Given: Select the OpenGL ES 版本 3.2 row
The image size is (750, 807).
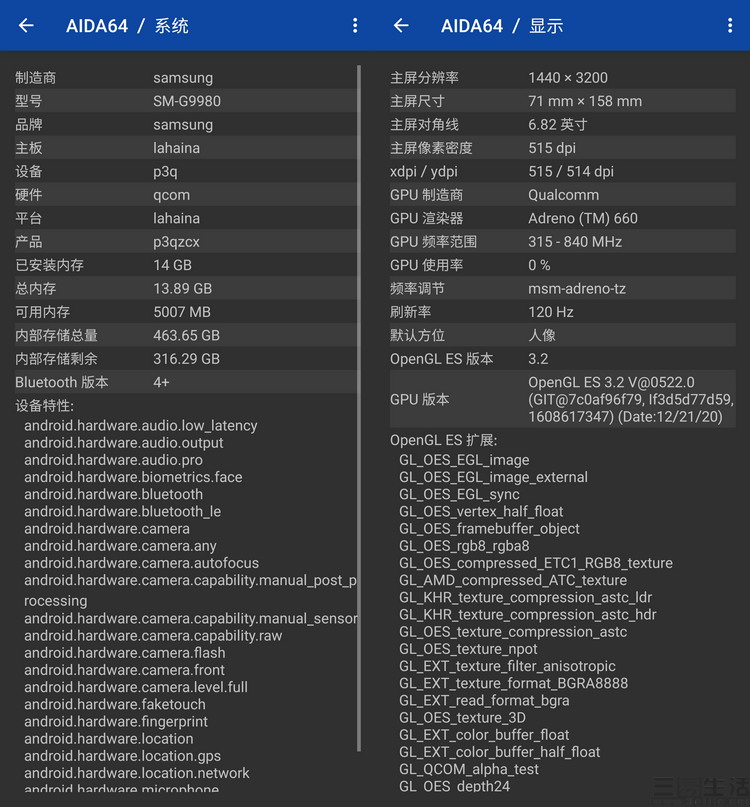Looking at the screenshot, I should point(563,359).
